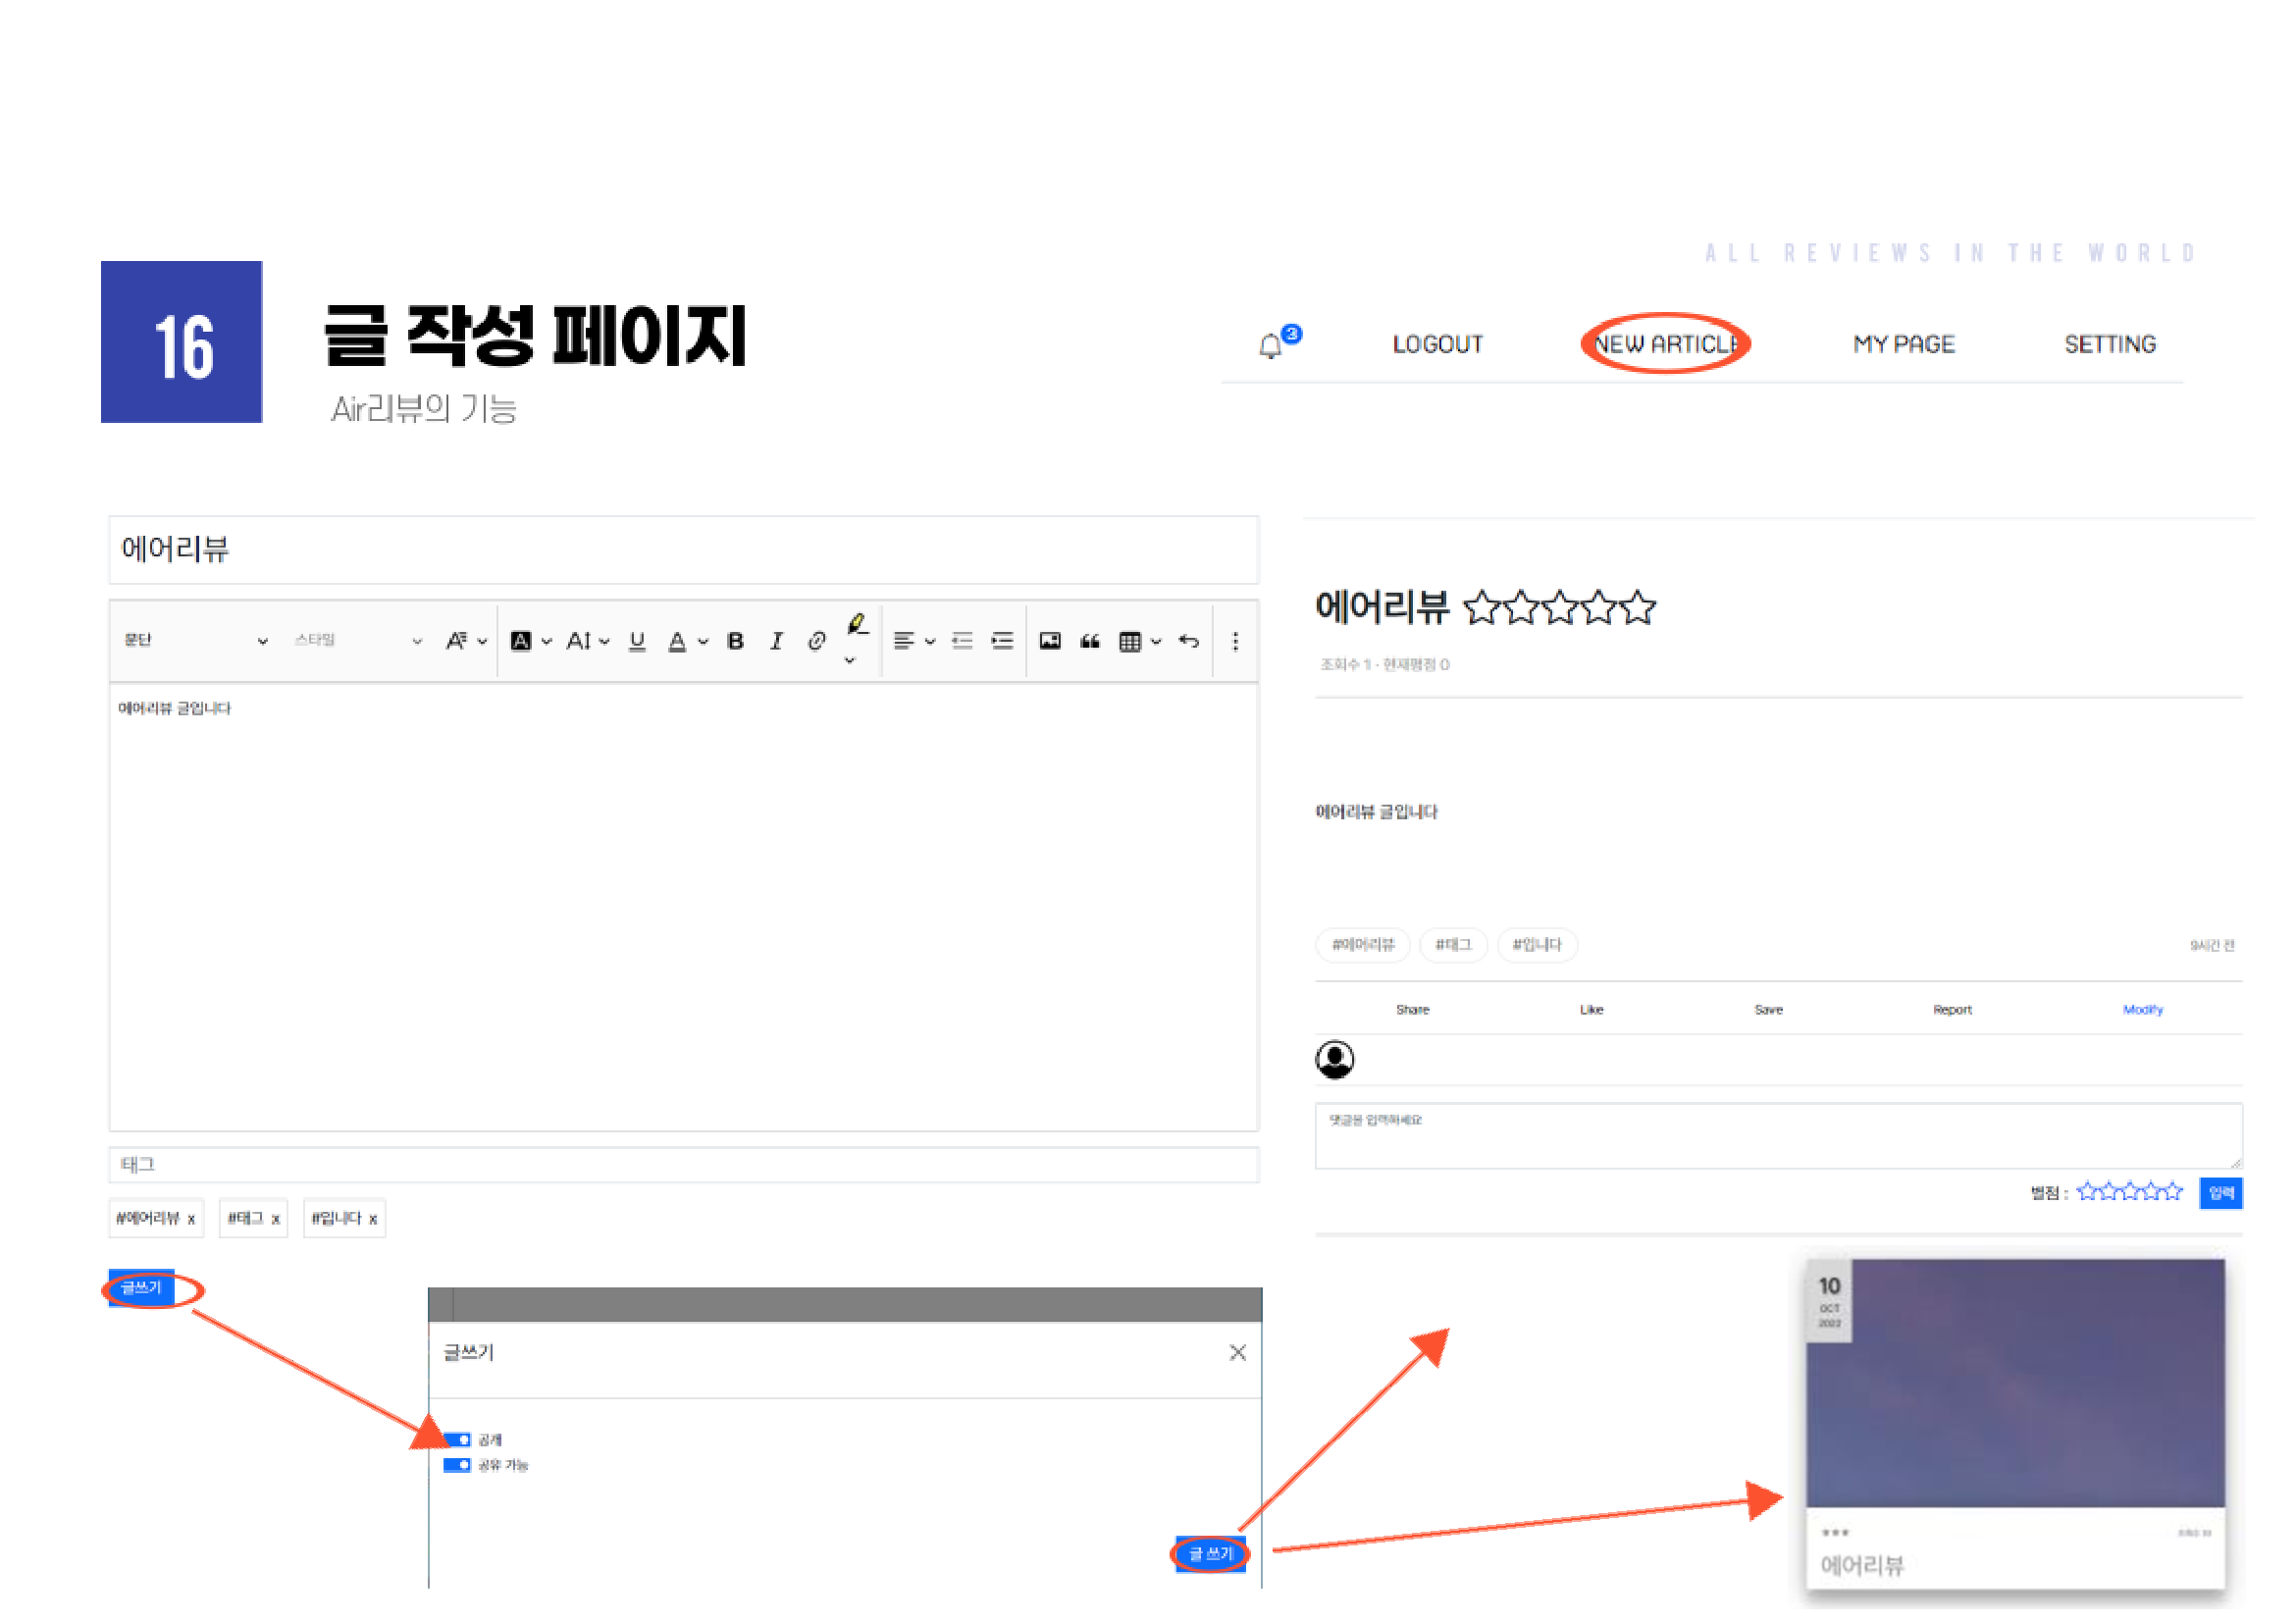This screenshot has width=2296, height=1623.
Task: Expand the table dropdown arrow
Action: click(1156, 642)
